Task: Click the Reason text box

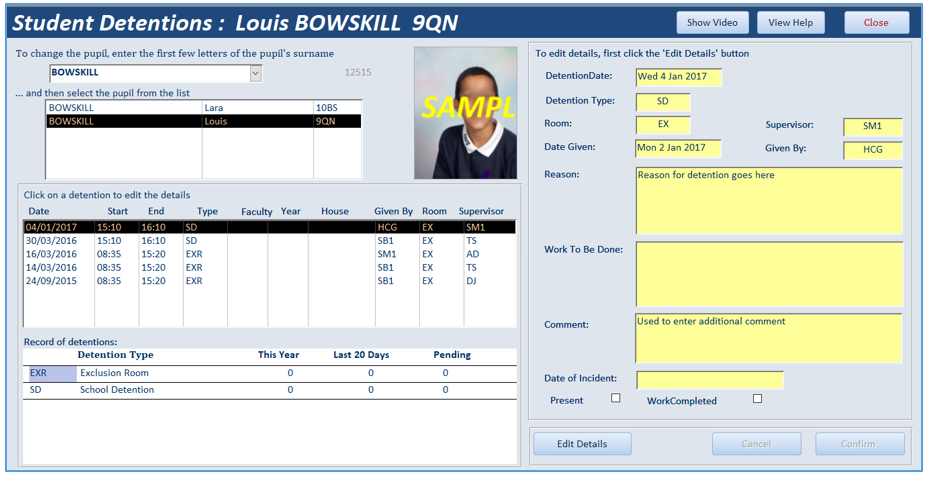Action: [769, 201]
